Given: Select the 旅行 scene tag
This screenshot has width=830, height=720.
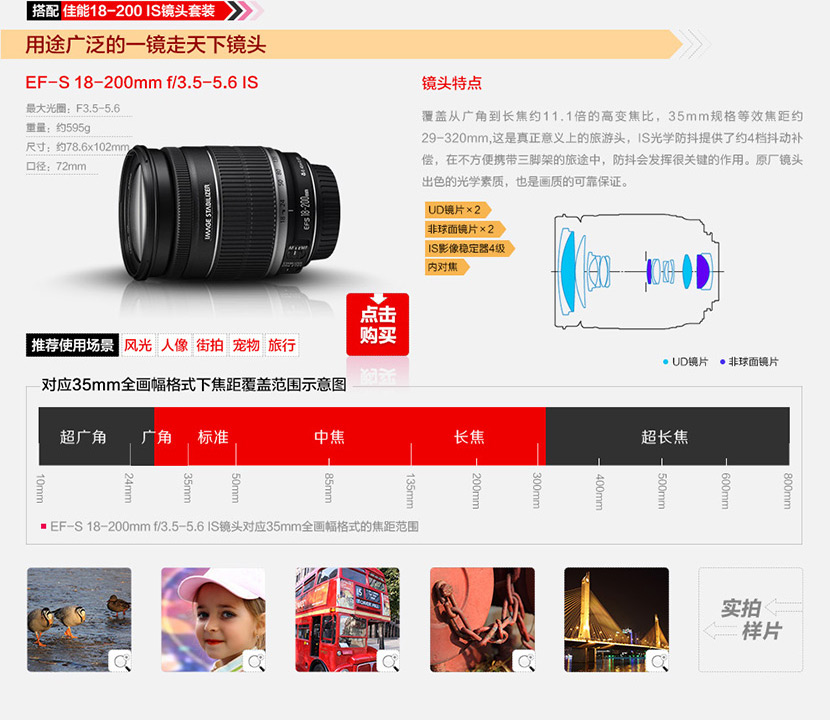Looking at the screenshot, I should [282, 345].
